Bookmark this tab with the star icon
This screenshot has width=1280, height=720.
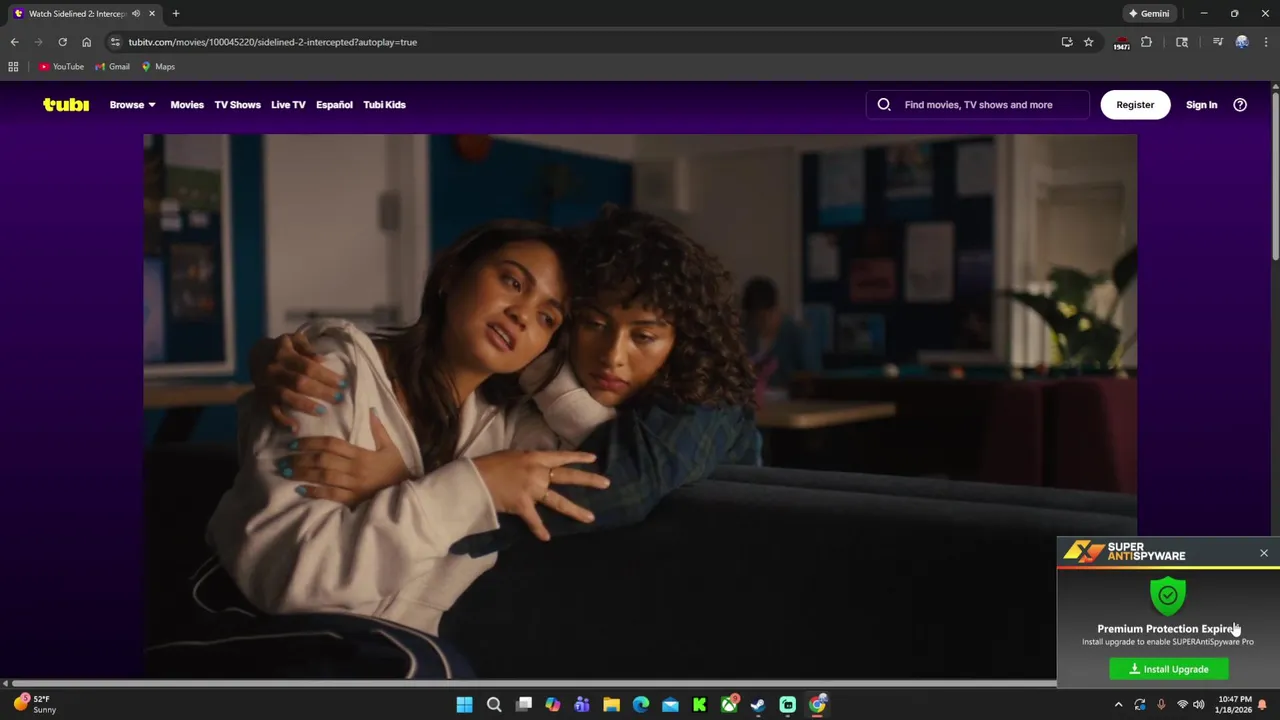pyautogui.click(x=1088, y=42)
